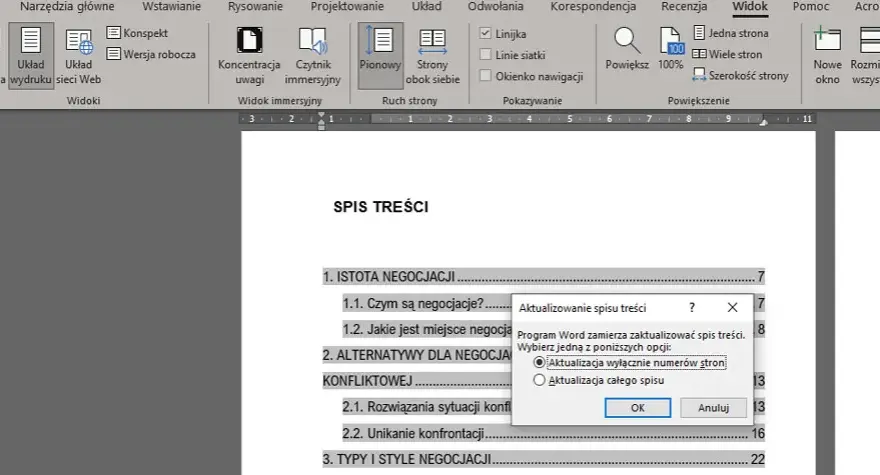Image resolution: width=880 pixels, height=475 pixels.
Task: Confirm the dialog with OK
Action: click(638, 408)
